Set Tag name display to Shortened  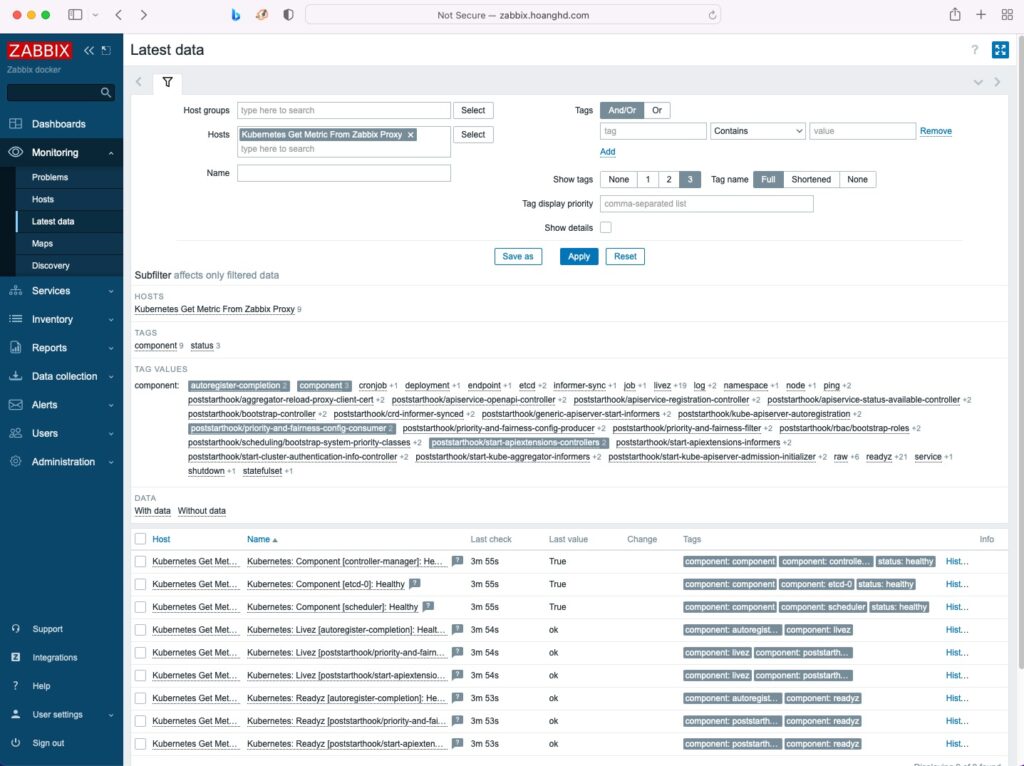(811, 180)
